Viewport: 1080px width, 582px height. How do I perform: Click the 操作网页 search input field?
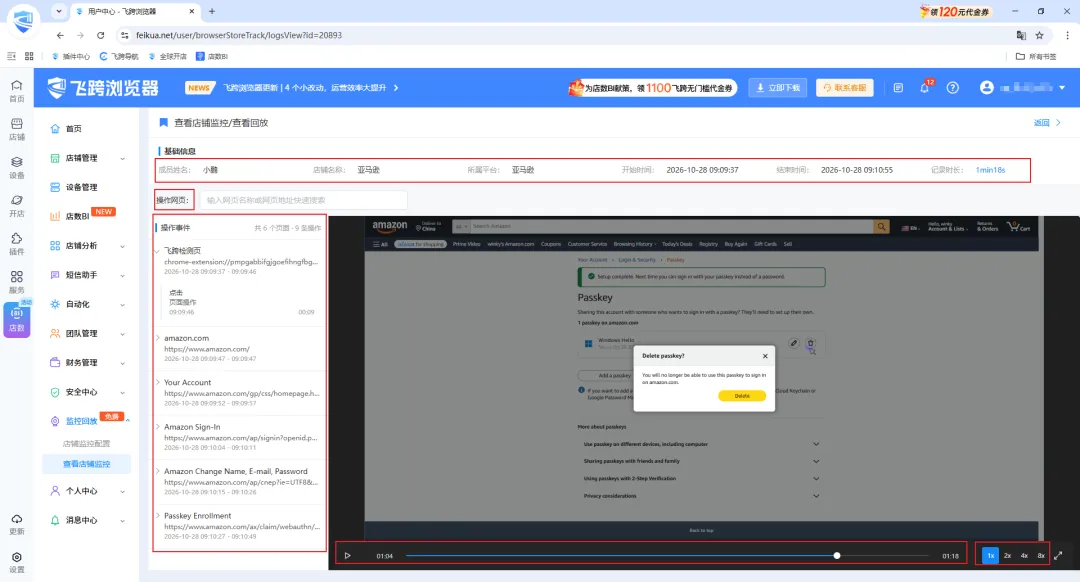pyautogui.click(x=303, y=200)
